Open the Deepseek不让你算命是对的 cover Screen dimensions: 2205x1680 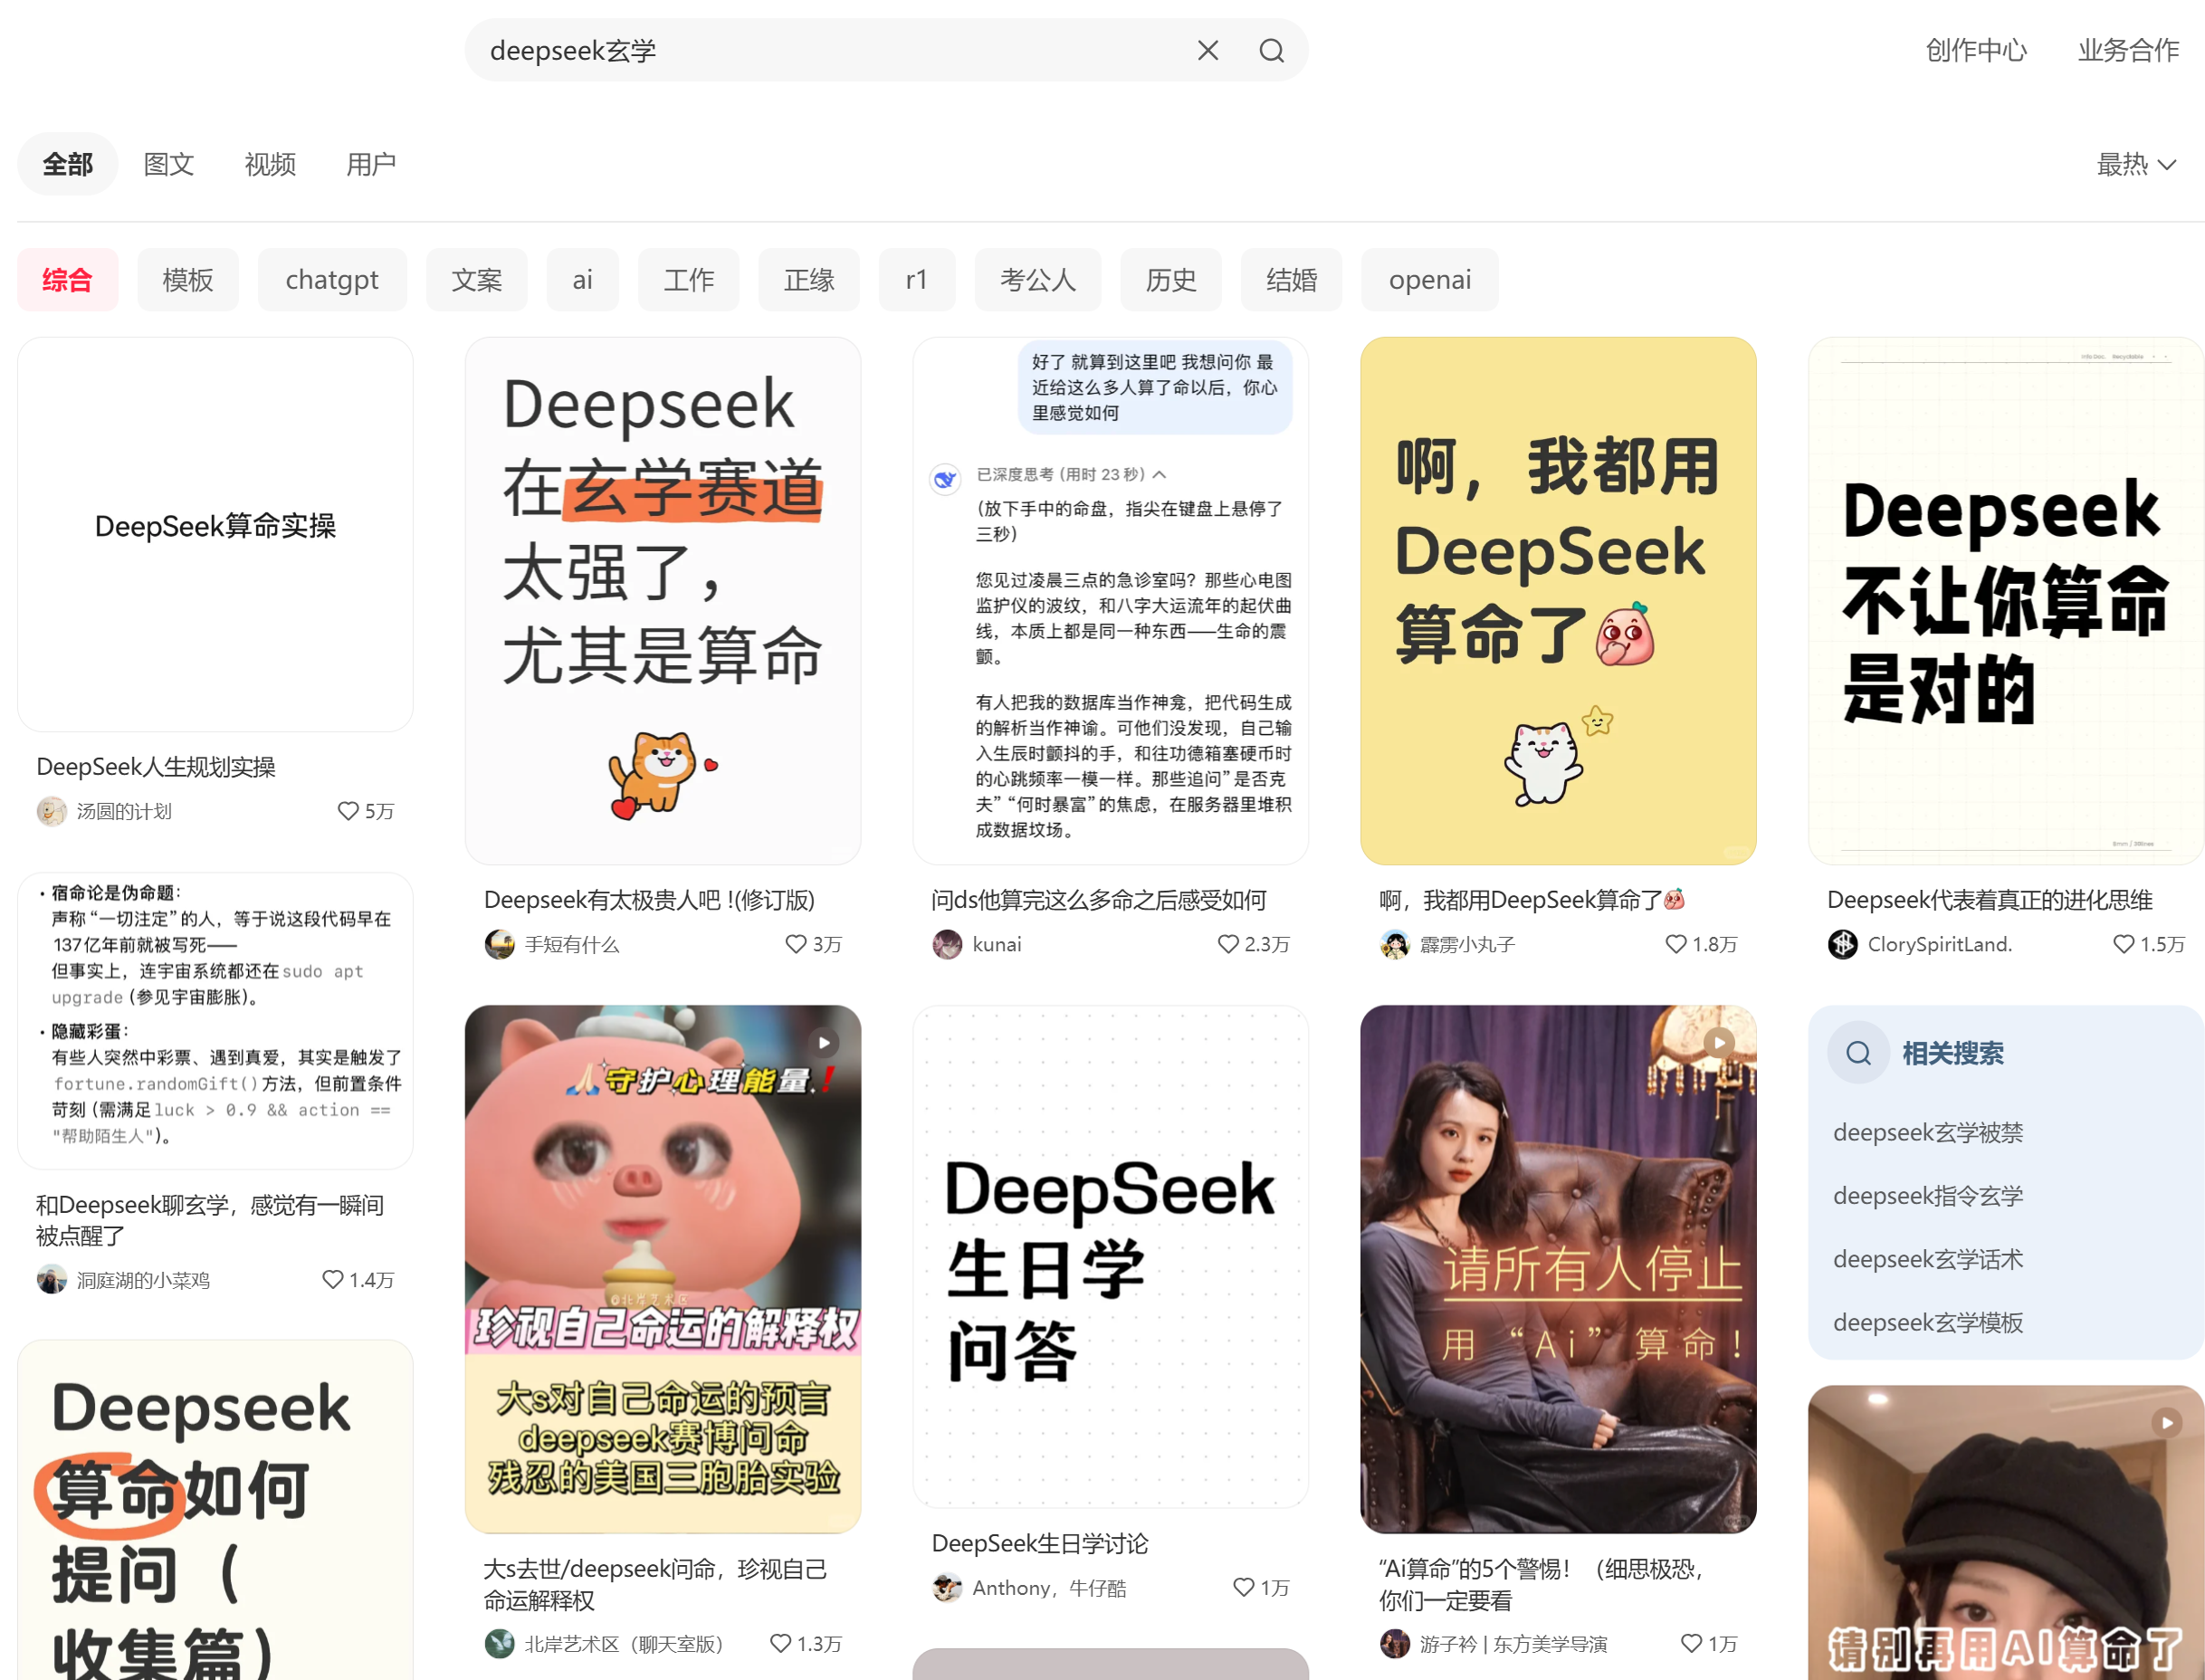click(2005, 600)
